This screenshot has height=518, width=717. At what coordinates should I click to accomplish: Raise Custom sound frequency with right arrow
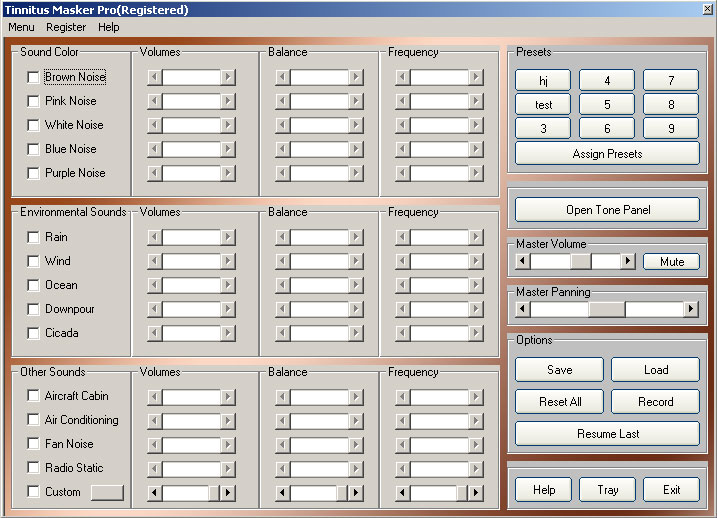(x=476, y=492)
